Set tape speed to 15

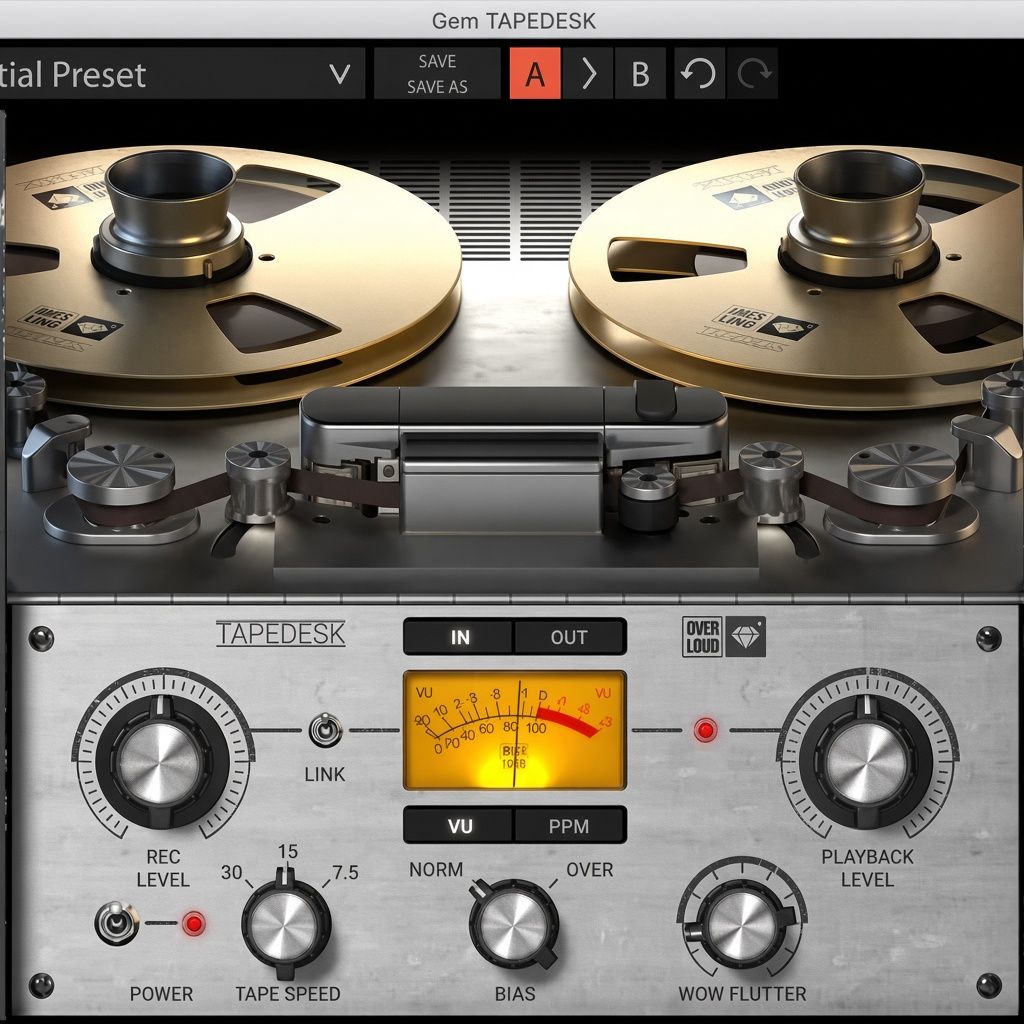[x=287, y=852]
